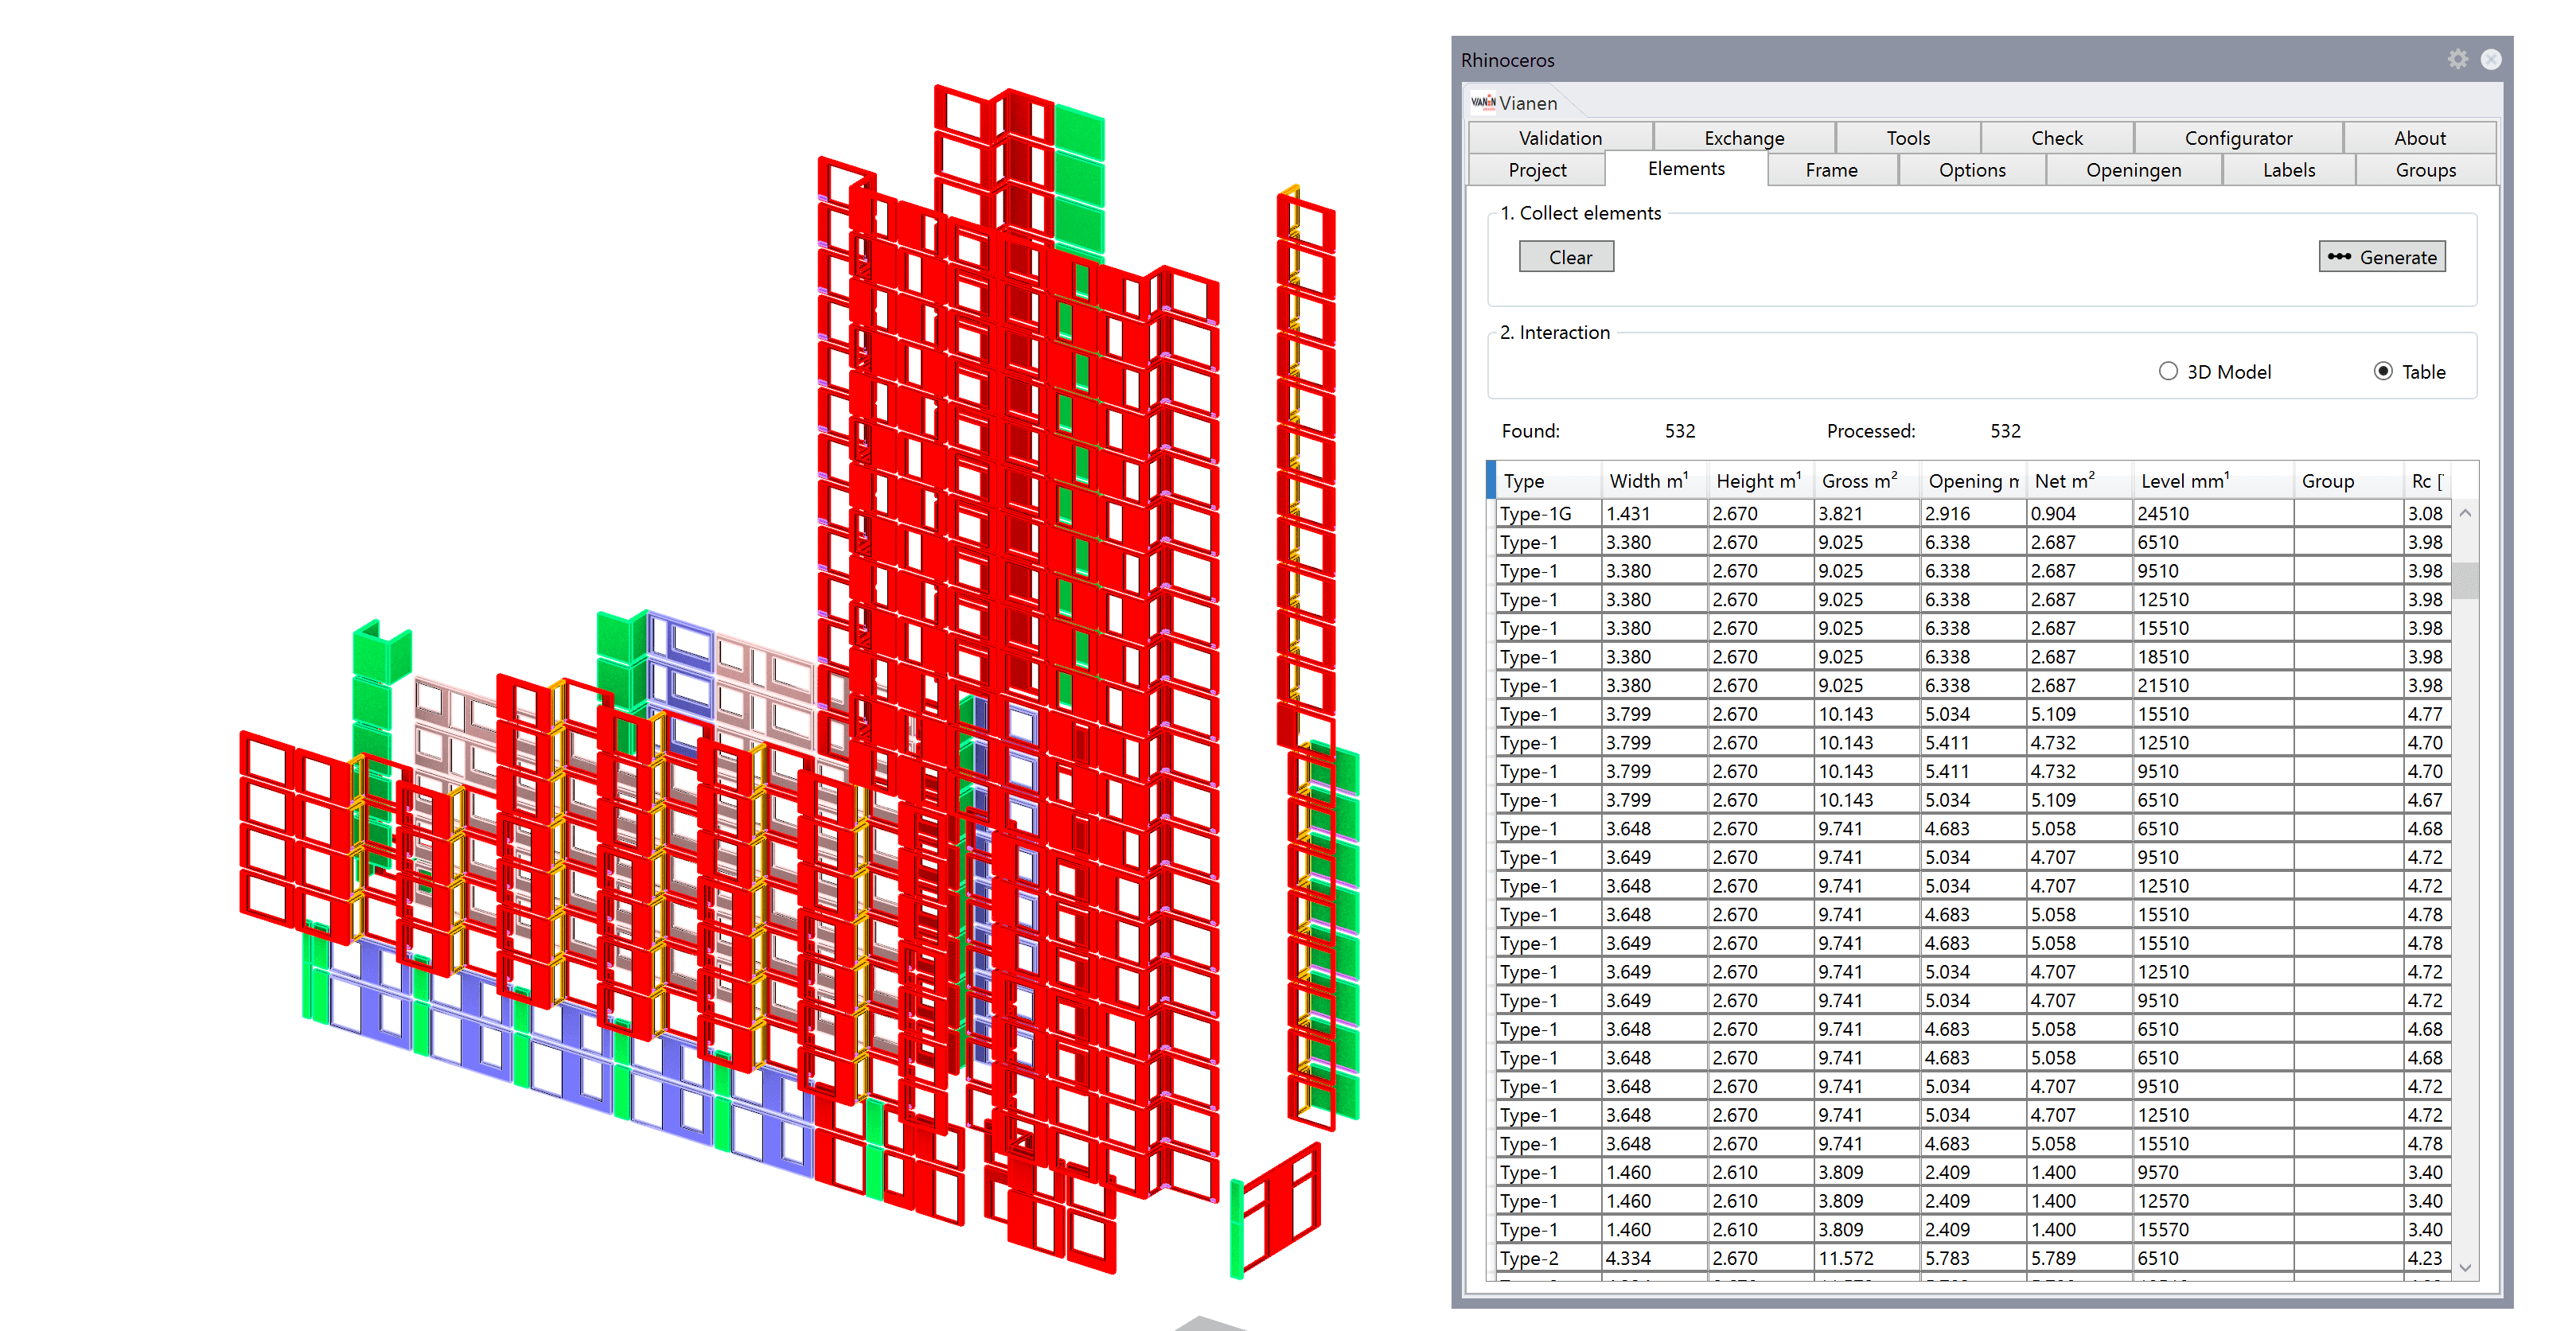Select the Vianen panel tab
Image resolution: width=2576 pixels, height=1331 pixels.
(1515, 103)
